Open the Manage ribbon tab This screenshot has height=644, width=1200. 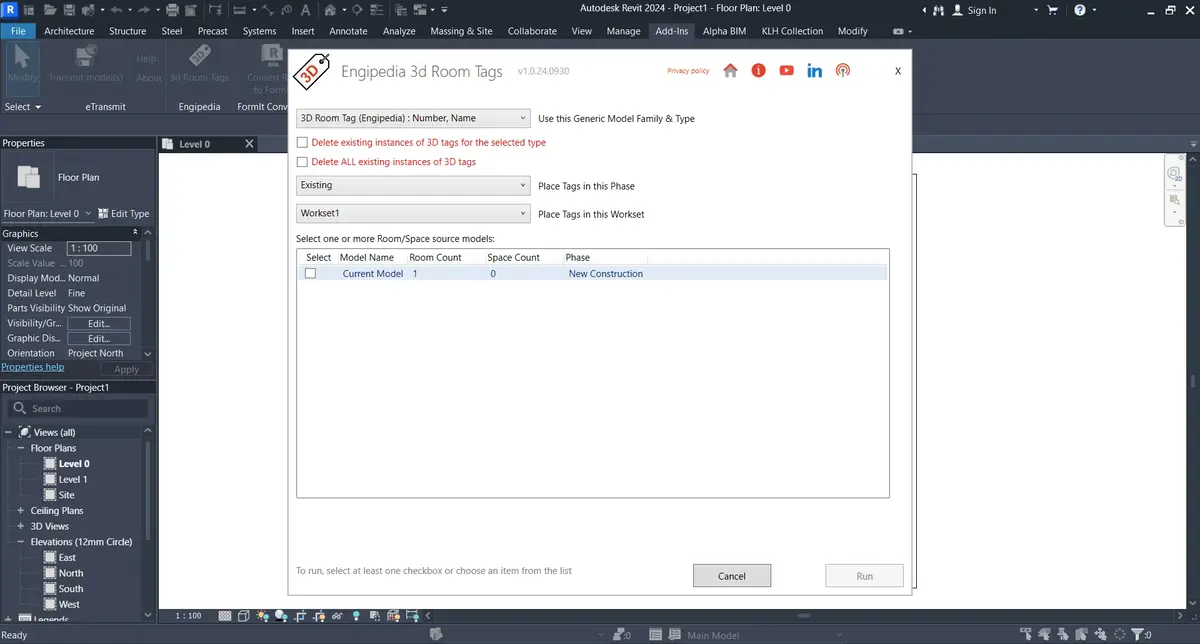(x=623, y=31)
